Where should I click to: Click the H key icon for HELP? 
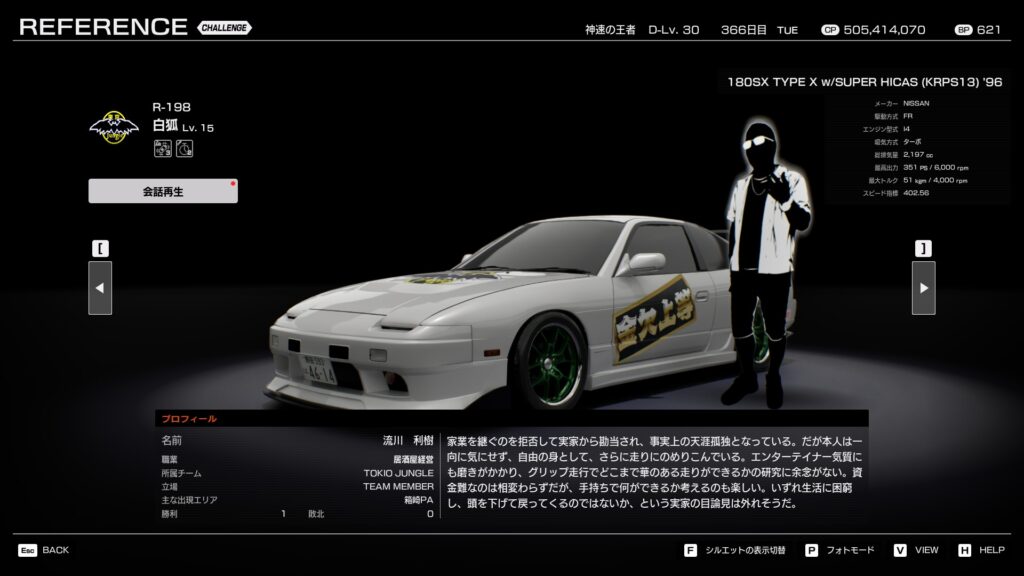[x=964, y=550]
